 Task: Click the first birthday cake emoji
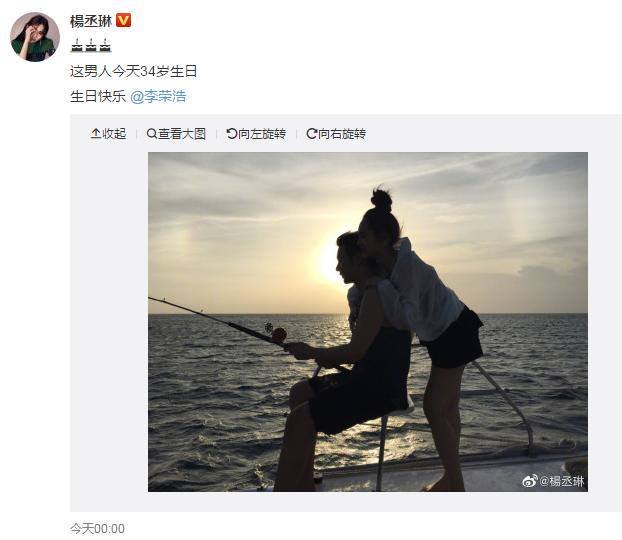[x=77, y=45]
